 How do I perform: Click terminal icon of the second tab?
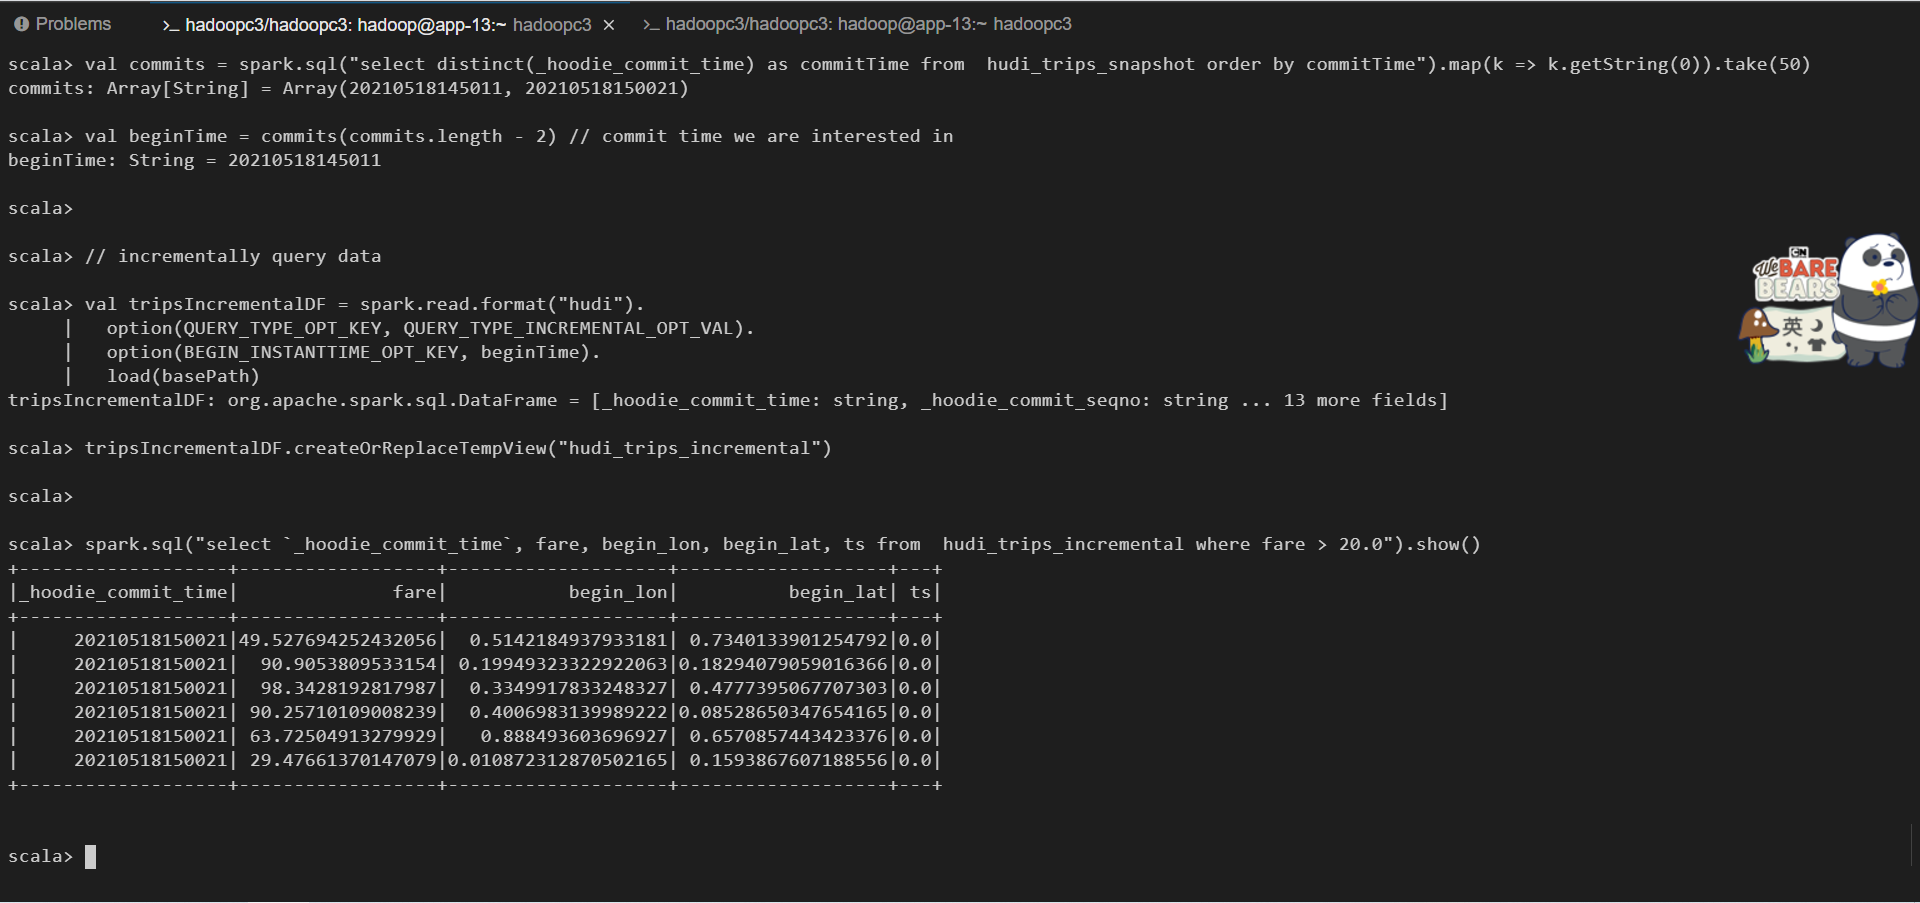click(651, 24)
